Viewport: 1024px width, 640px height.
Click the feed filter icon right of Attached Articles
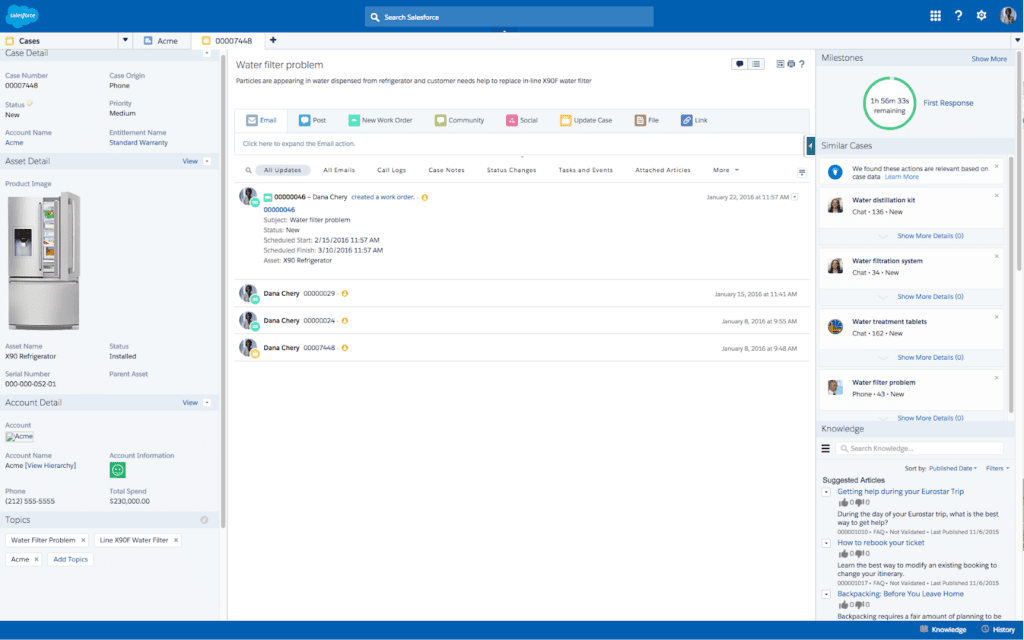pos(801,171)
